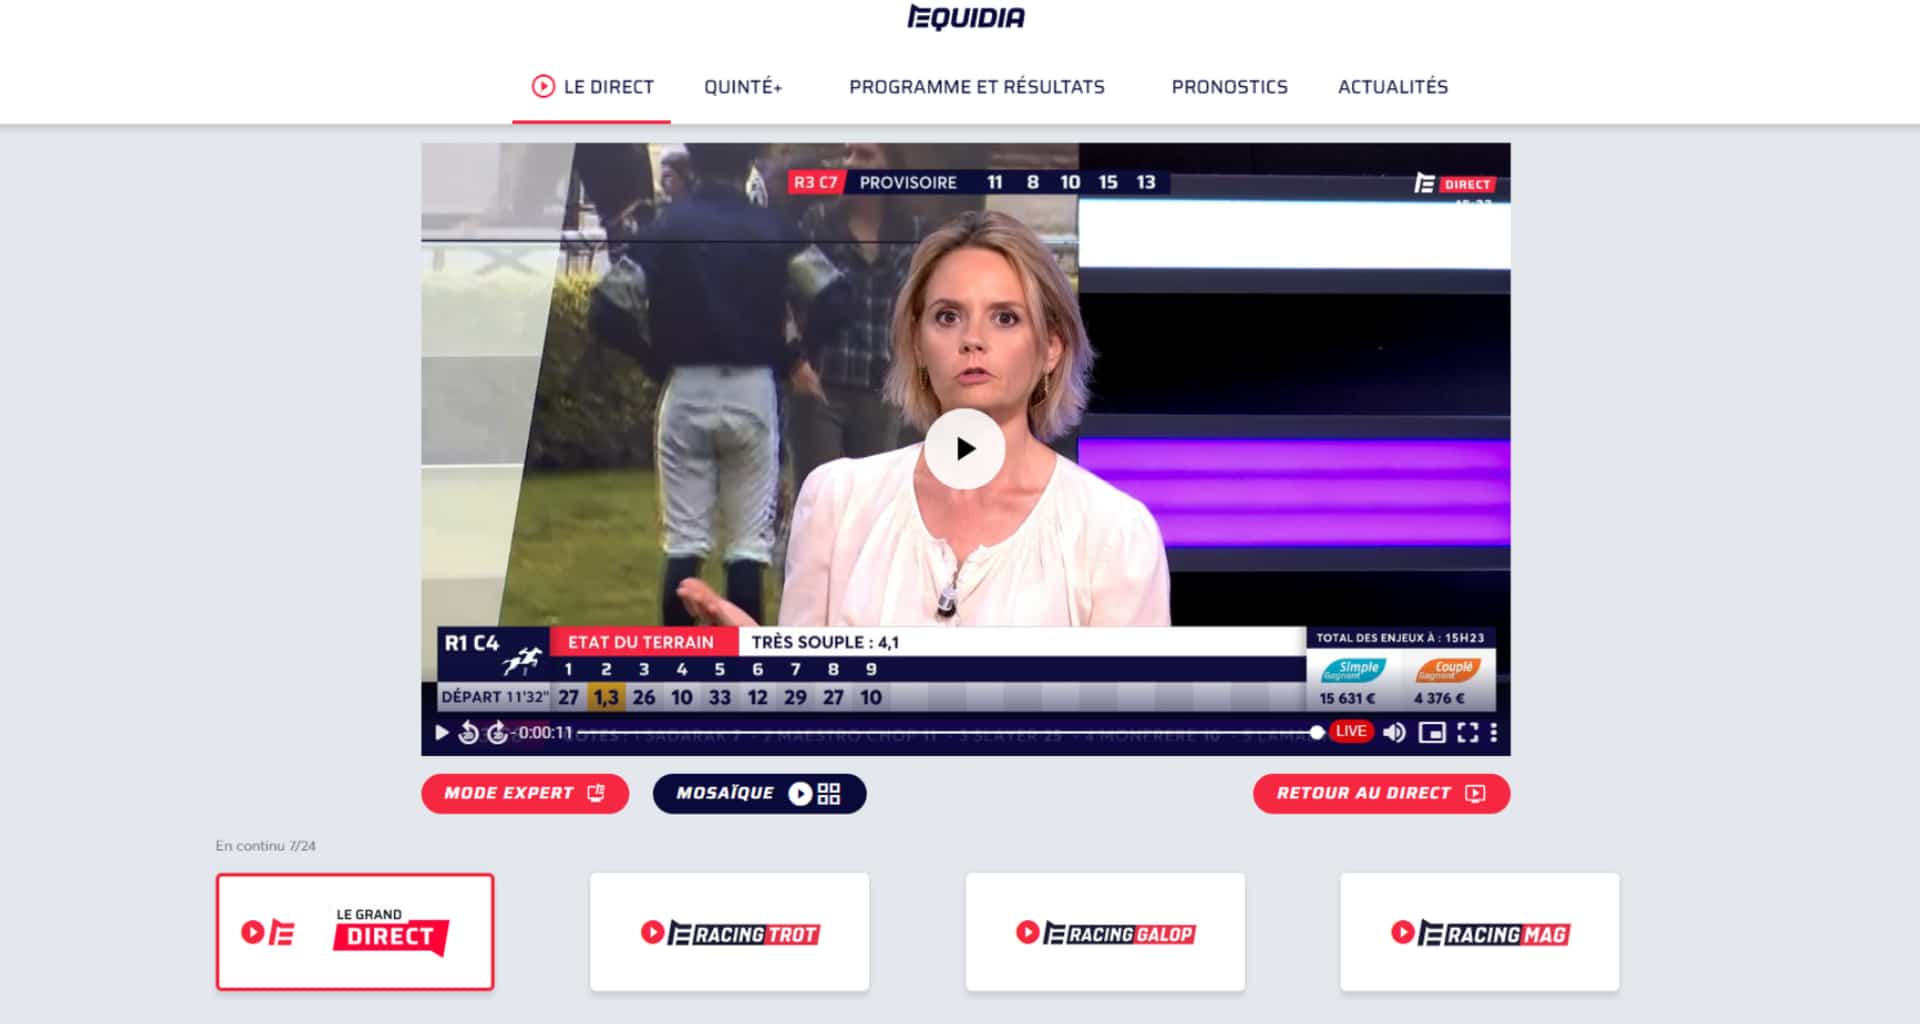Open the player's three-dot options menu
1920x1024 pixels.
(x=1495, y=732)
